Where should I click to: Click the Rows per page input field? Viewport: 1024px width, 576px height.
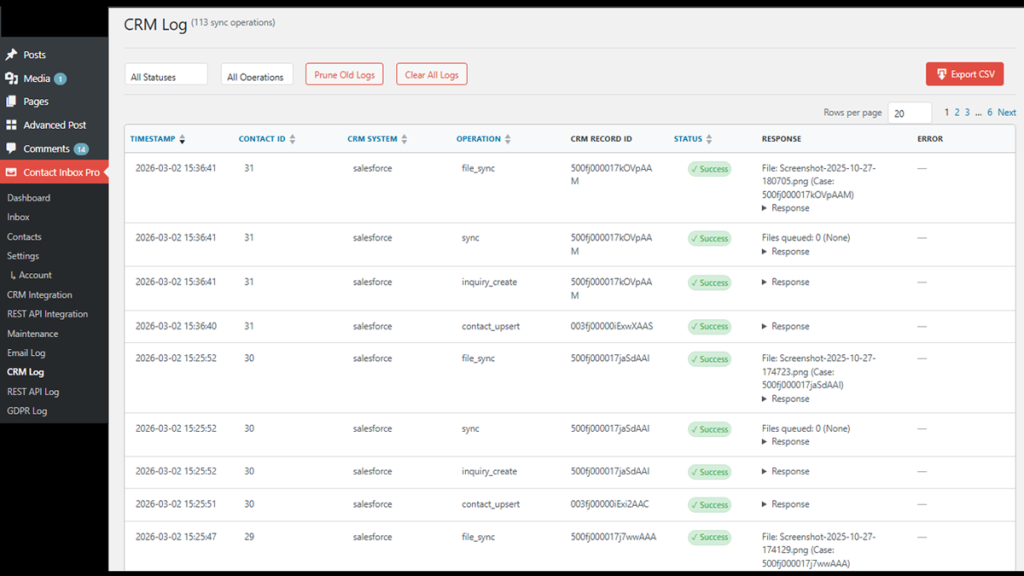tap(909, 114)
